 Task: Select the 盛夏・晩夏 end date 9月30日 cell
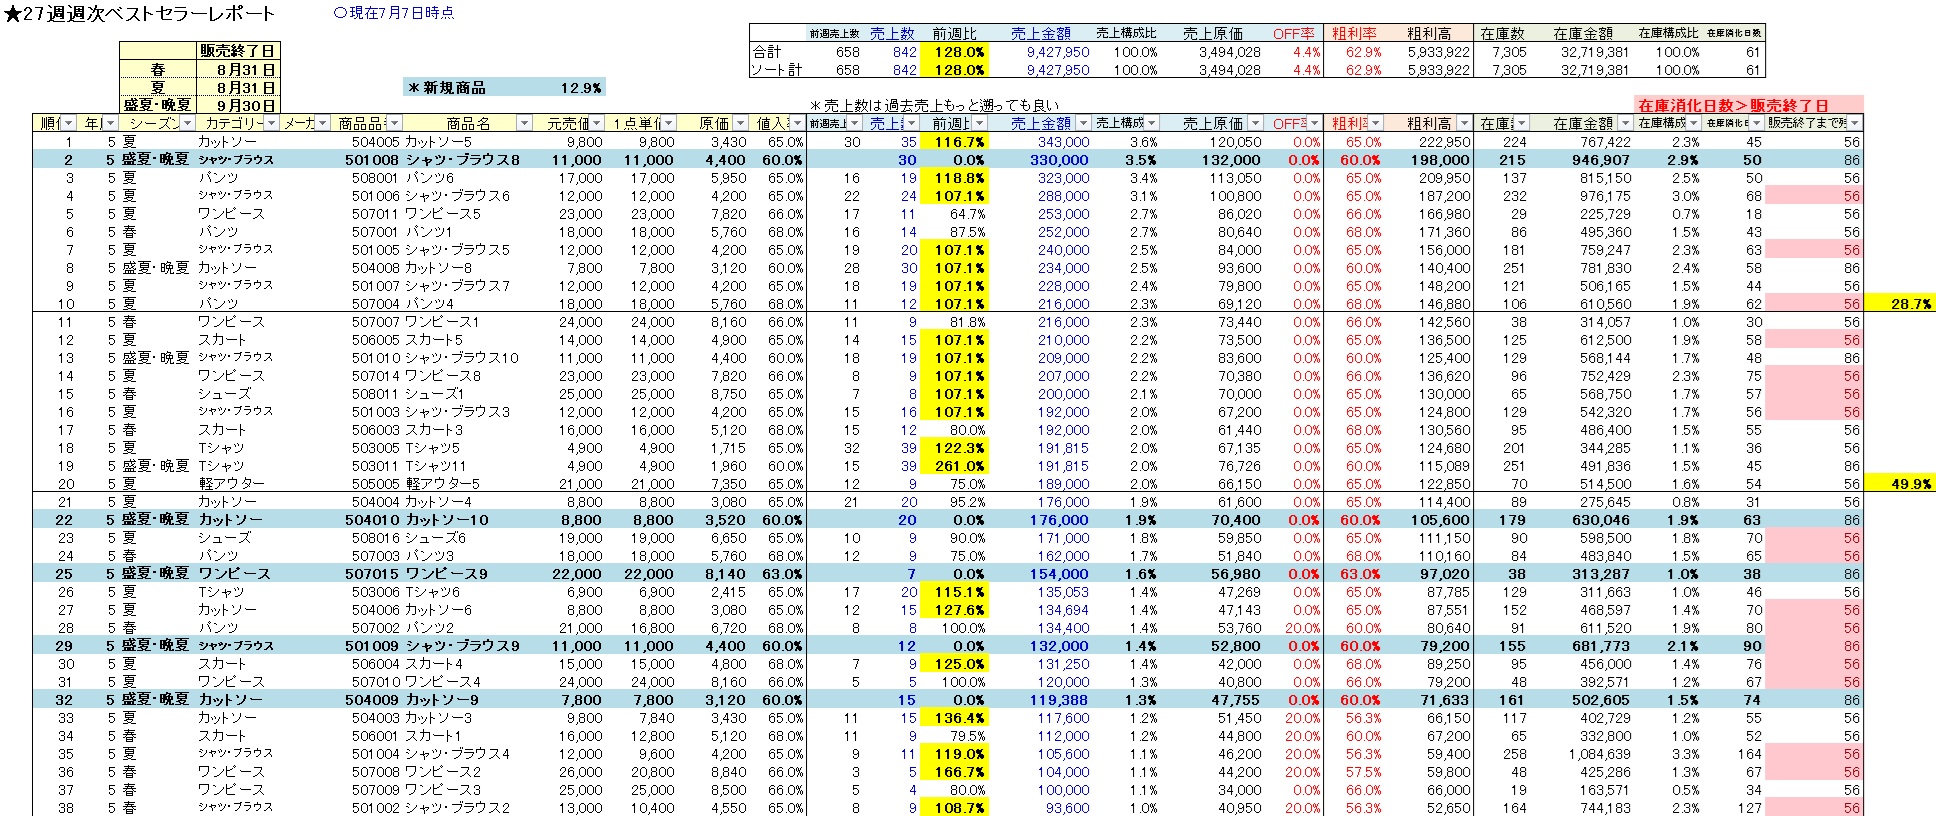pyautogui.click(x=237, y=105)
